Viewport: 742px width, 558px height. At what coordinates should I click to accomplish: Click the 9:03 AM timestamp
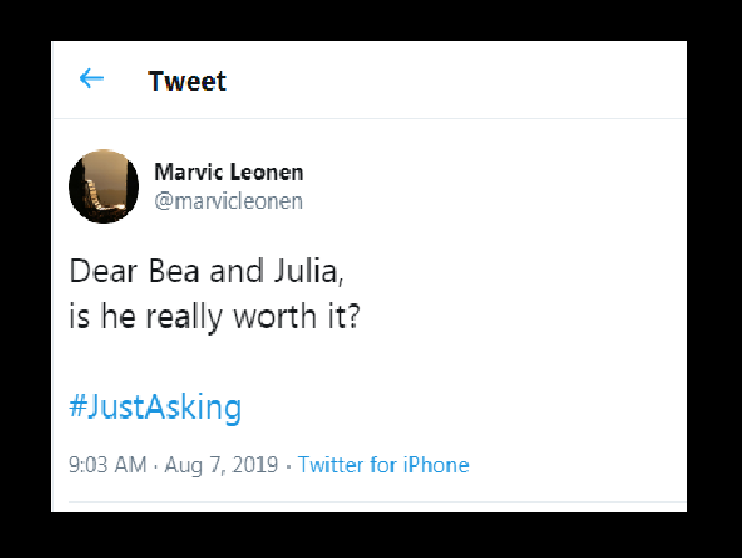click(x=107, y=464)
